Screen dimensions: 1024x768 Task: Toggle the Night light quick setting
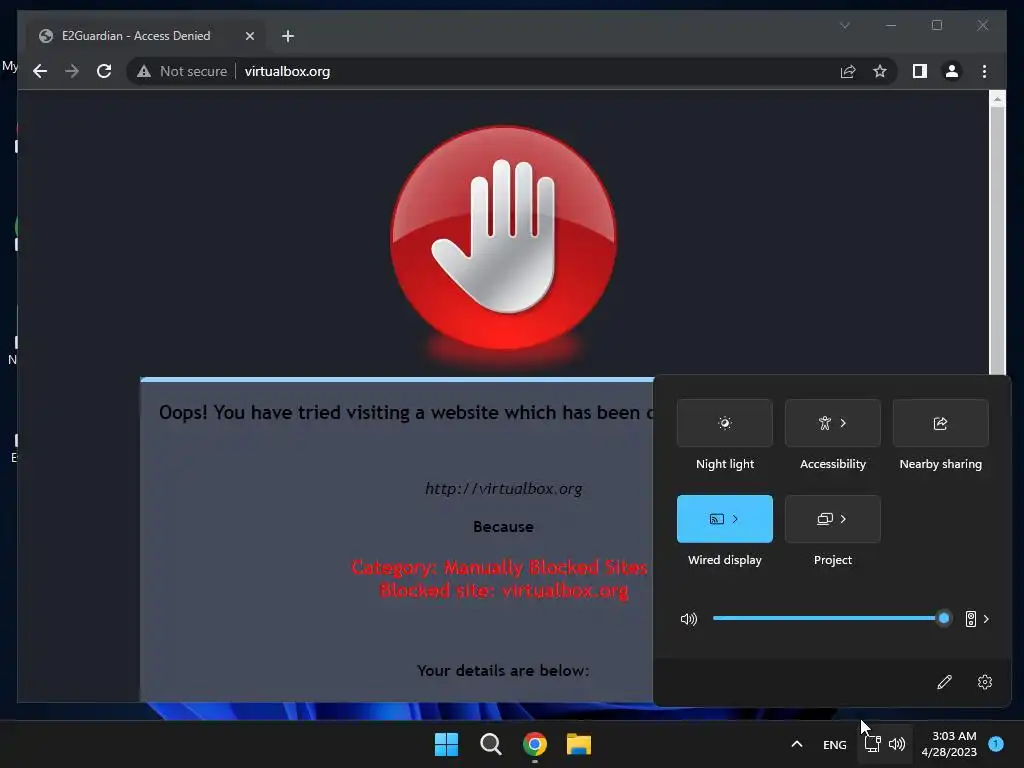[x=725, y=423]
